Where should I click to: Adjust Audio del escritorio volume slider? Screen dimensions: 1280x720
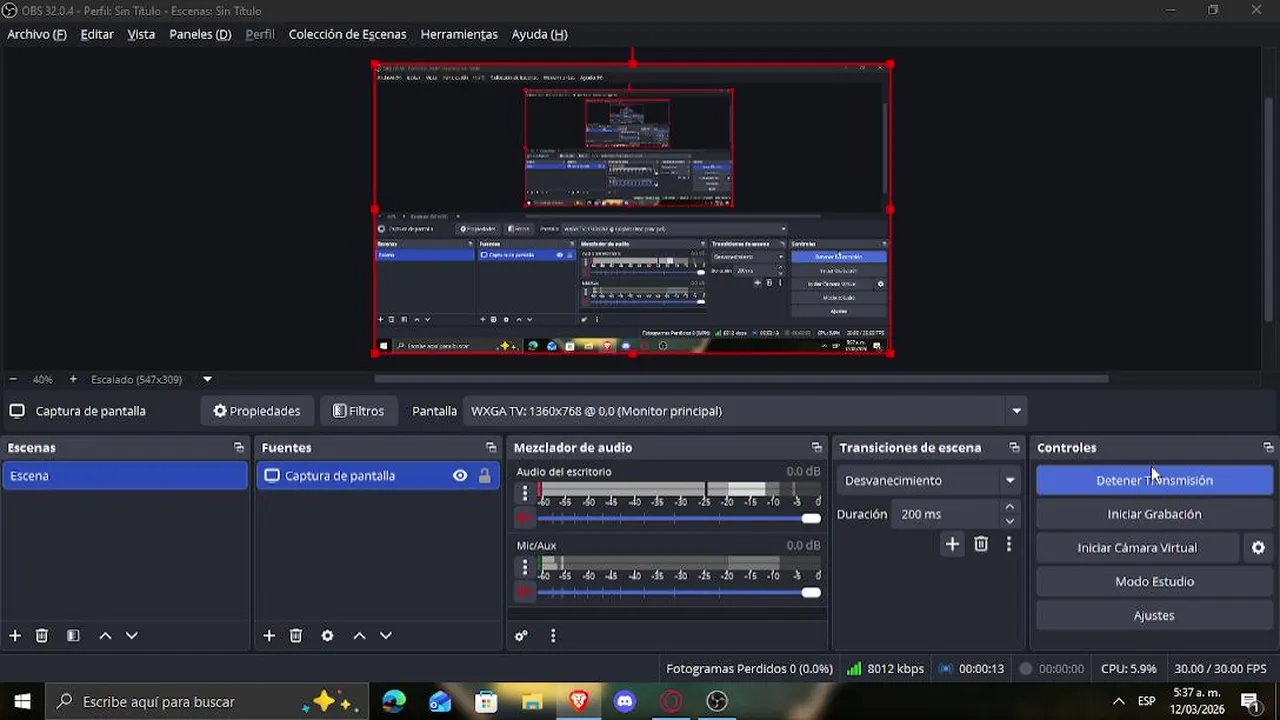[679, 518]
